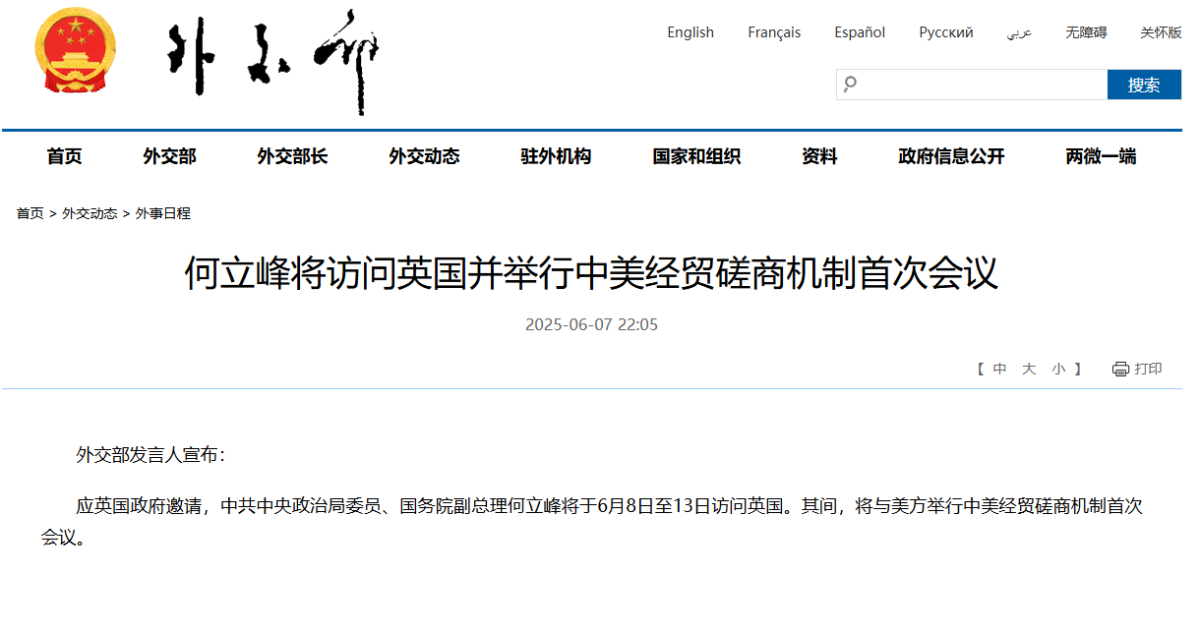Viewport: 1200px width, 630px height.
Task: Click the 外交部 calligraphy logo
Action: [x=272, y=62]
